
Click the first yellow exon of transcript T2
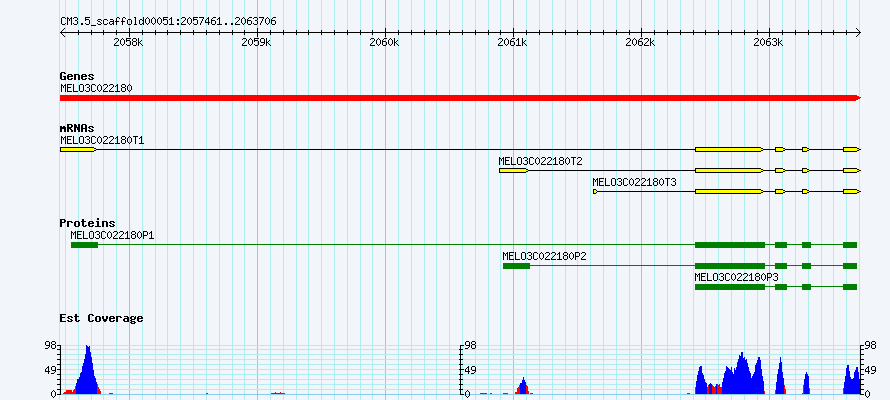514,170
